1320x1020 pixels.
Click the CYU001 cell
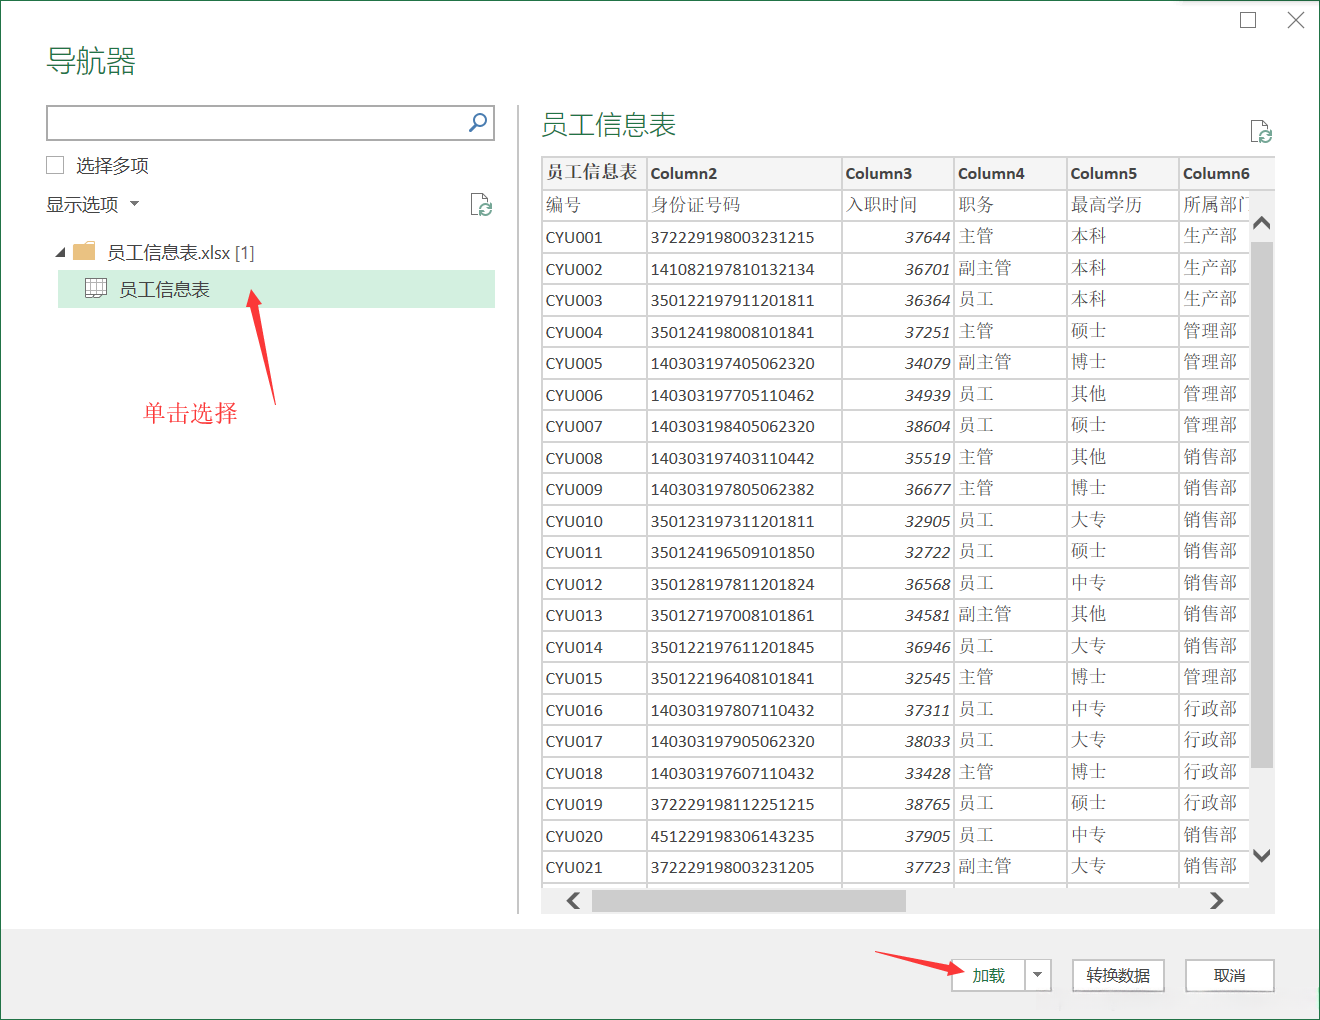594,237
